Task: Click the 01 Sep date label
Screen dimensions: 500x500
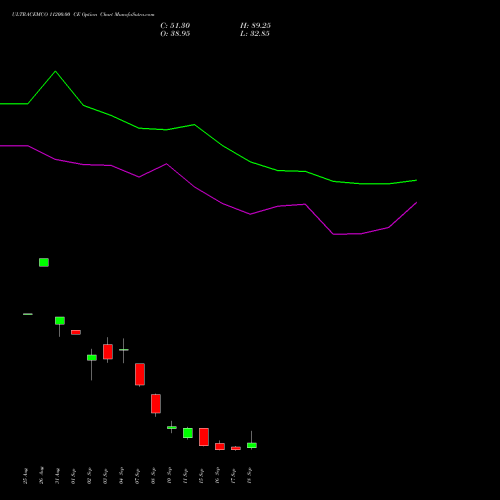Action: click(74, 476)
